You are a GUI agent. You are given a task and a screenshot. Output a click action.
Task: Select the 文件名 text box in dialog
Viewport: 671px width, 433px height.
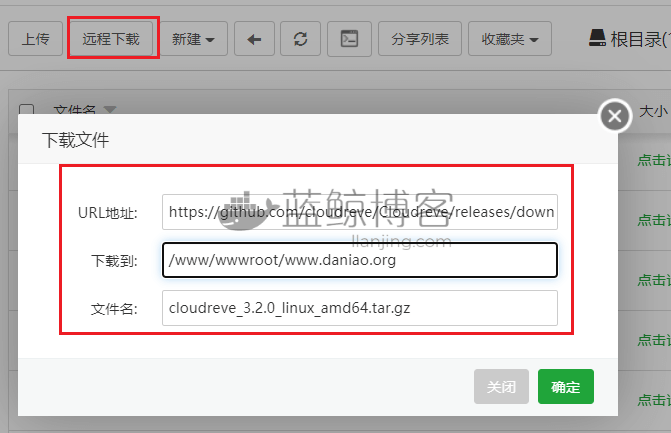(x=359, y=308)
